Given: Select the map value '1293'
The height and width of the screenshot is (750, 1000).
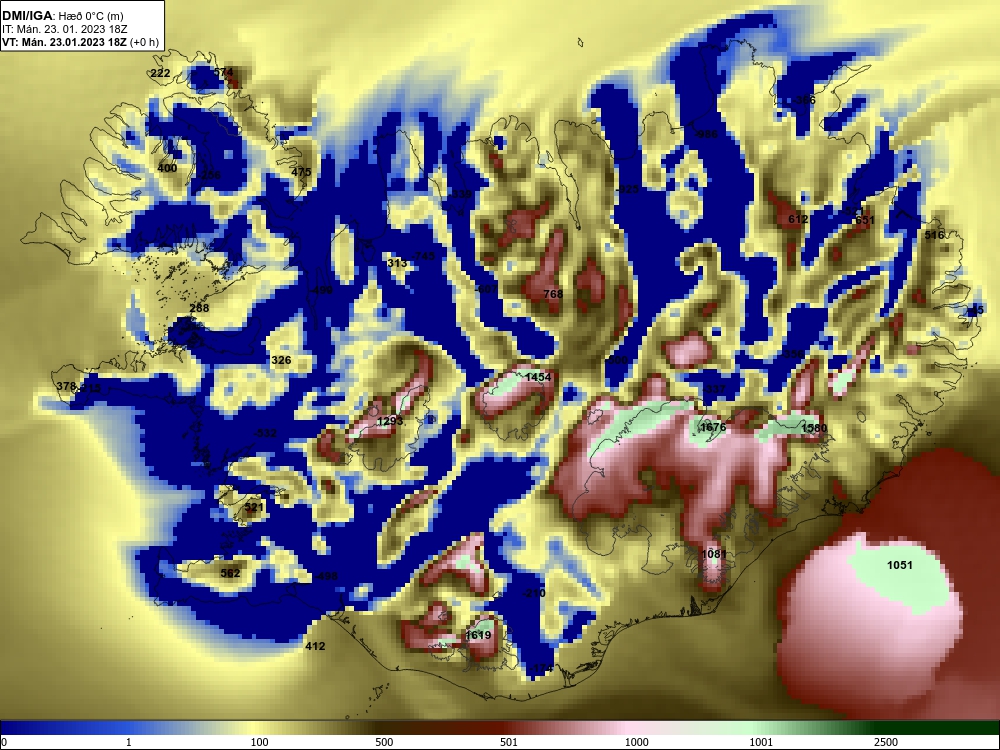Looking at the screenshot, I should click(390, 421).
